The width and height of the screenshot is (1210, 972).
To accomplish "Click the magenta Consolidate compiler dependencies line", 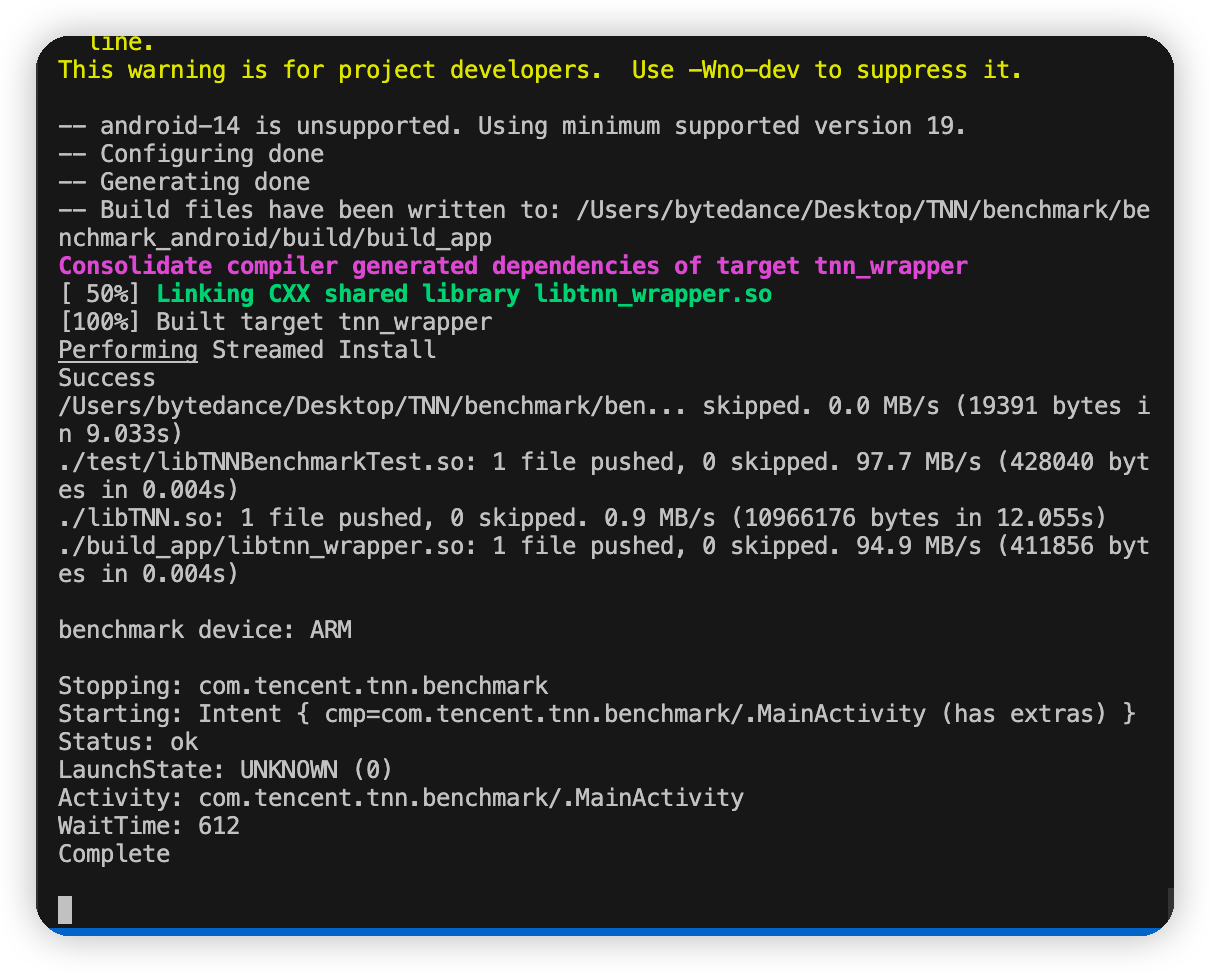I will click(x=510, y=265).
